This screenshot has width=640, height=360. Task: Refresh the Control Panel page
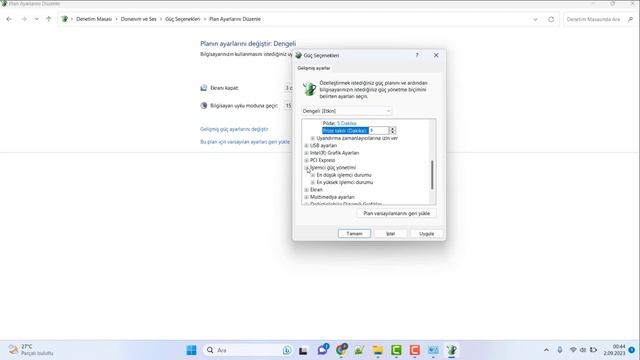pyautogui.click(x=551, y=19)
